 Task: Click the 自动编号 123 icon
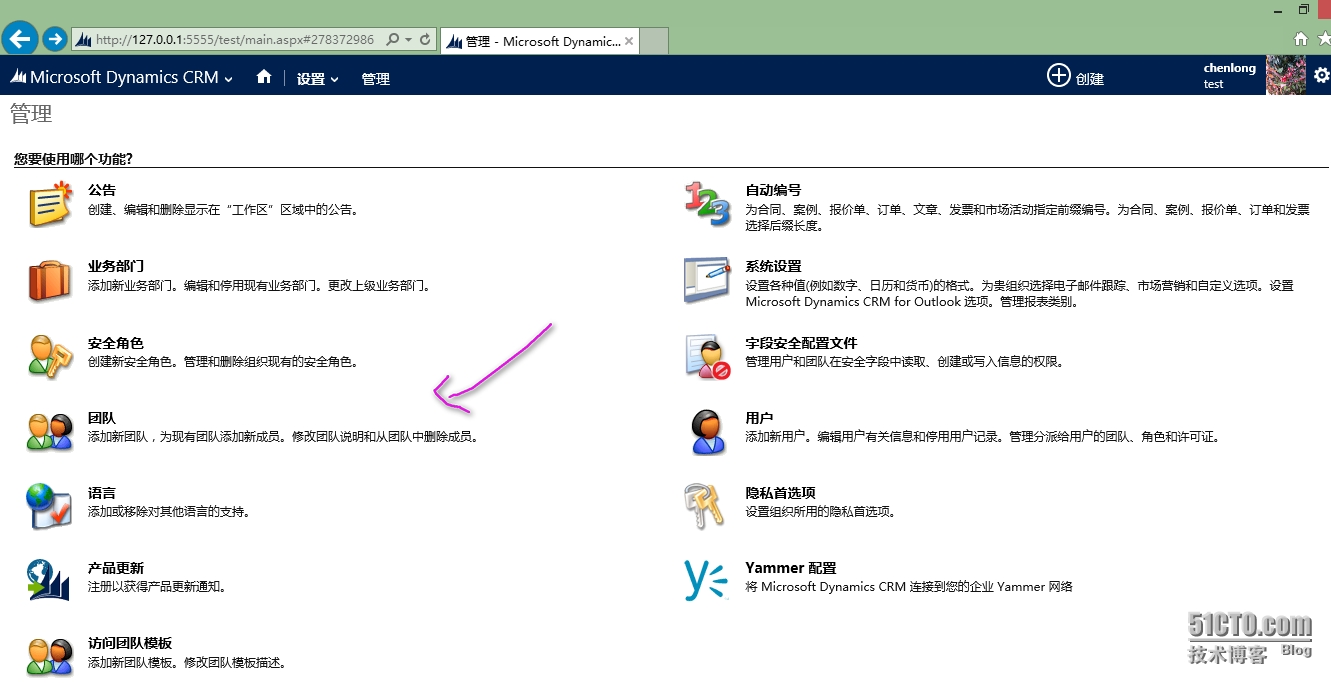tap(707, 204)
